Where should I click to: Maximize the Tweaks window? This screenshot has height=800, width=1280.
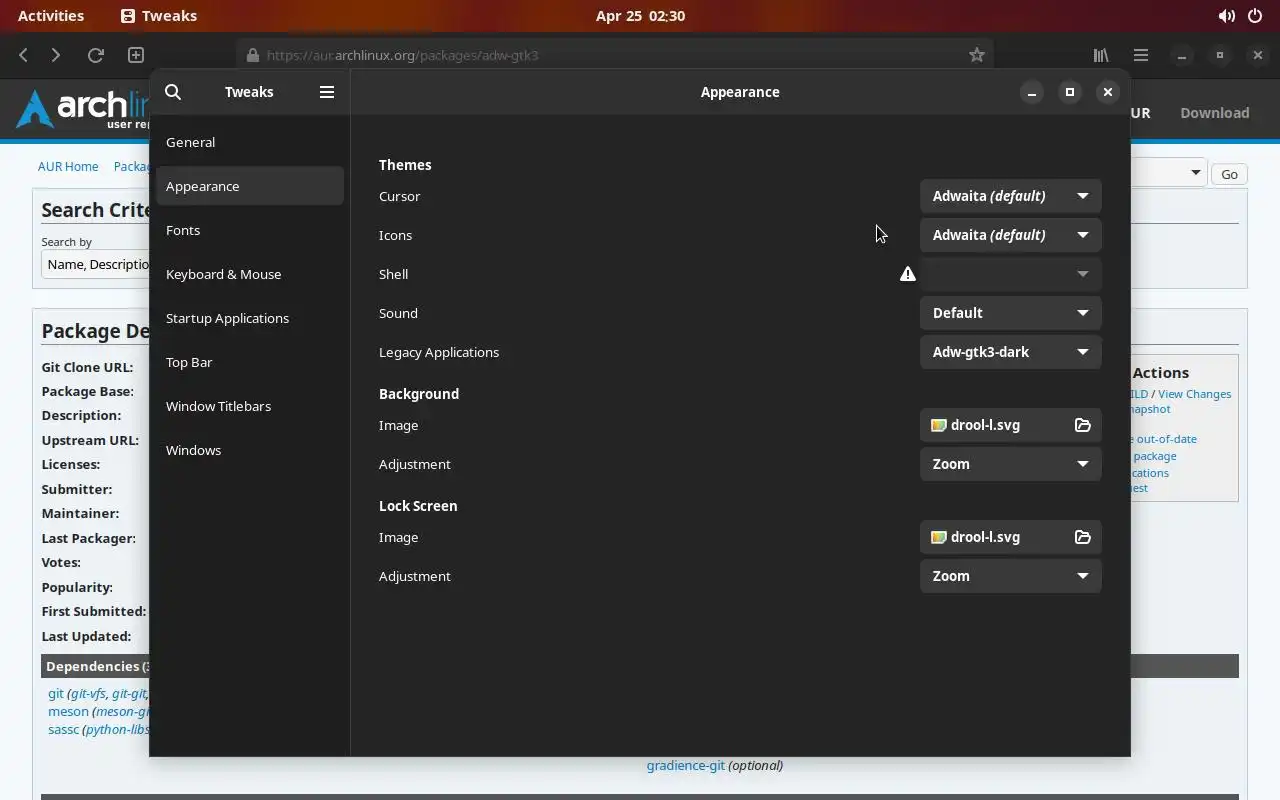pos(1069,92)
